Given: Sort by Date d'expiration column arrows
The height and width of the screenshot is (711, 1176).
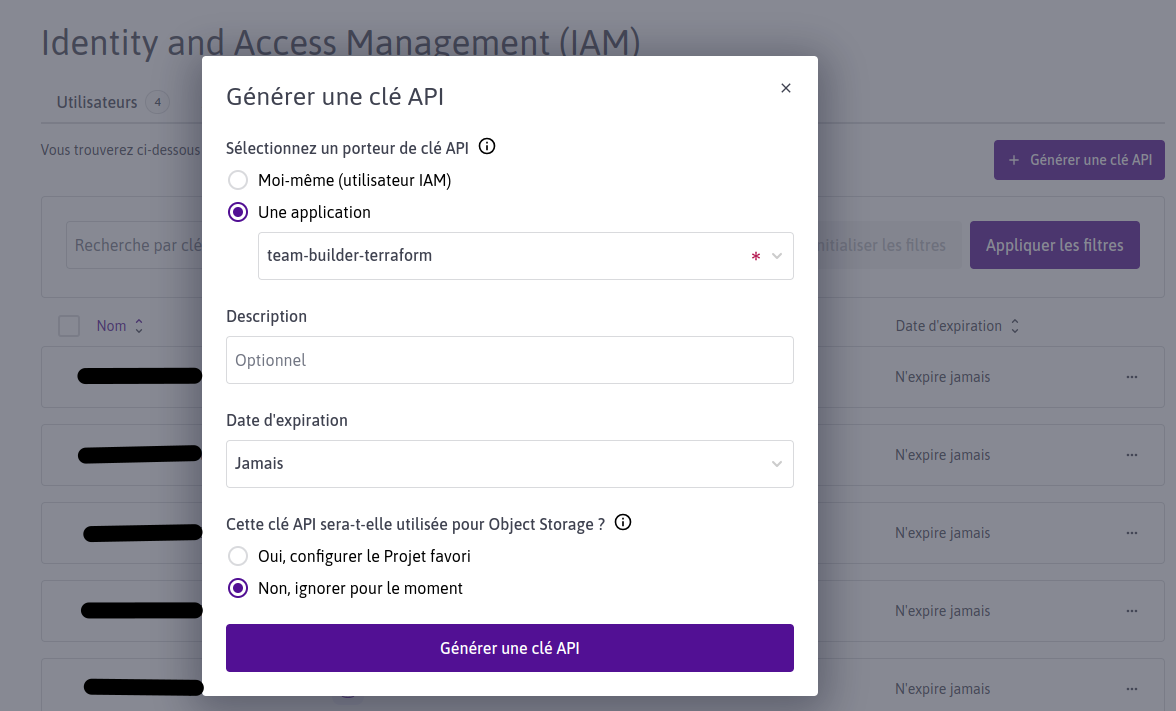Looking at the screenshot, I should (x=1015, y=326).
